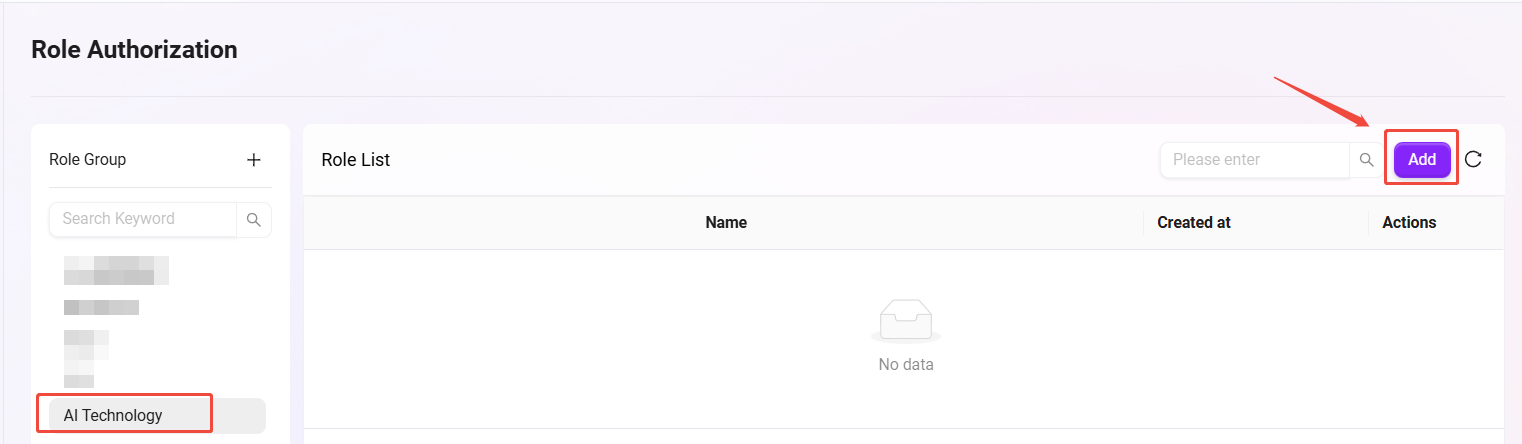1522x444 pixels.
Task: Click the Actions column header
Action: (1409, 223)
